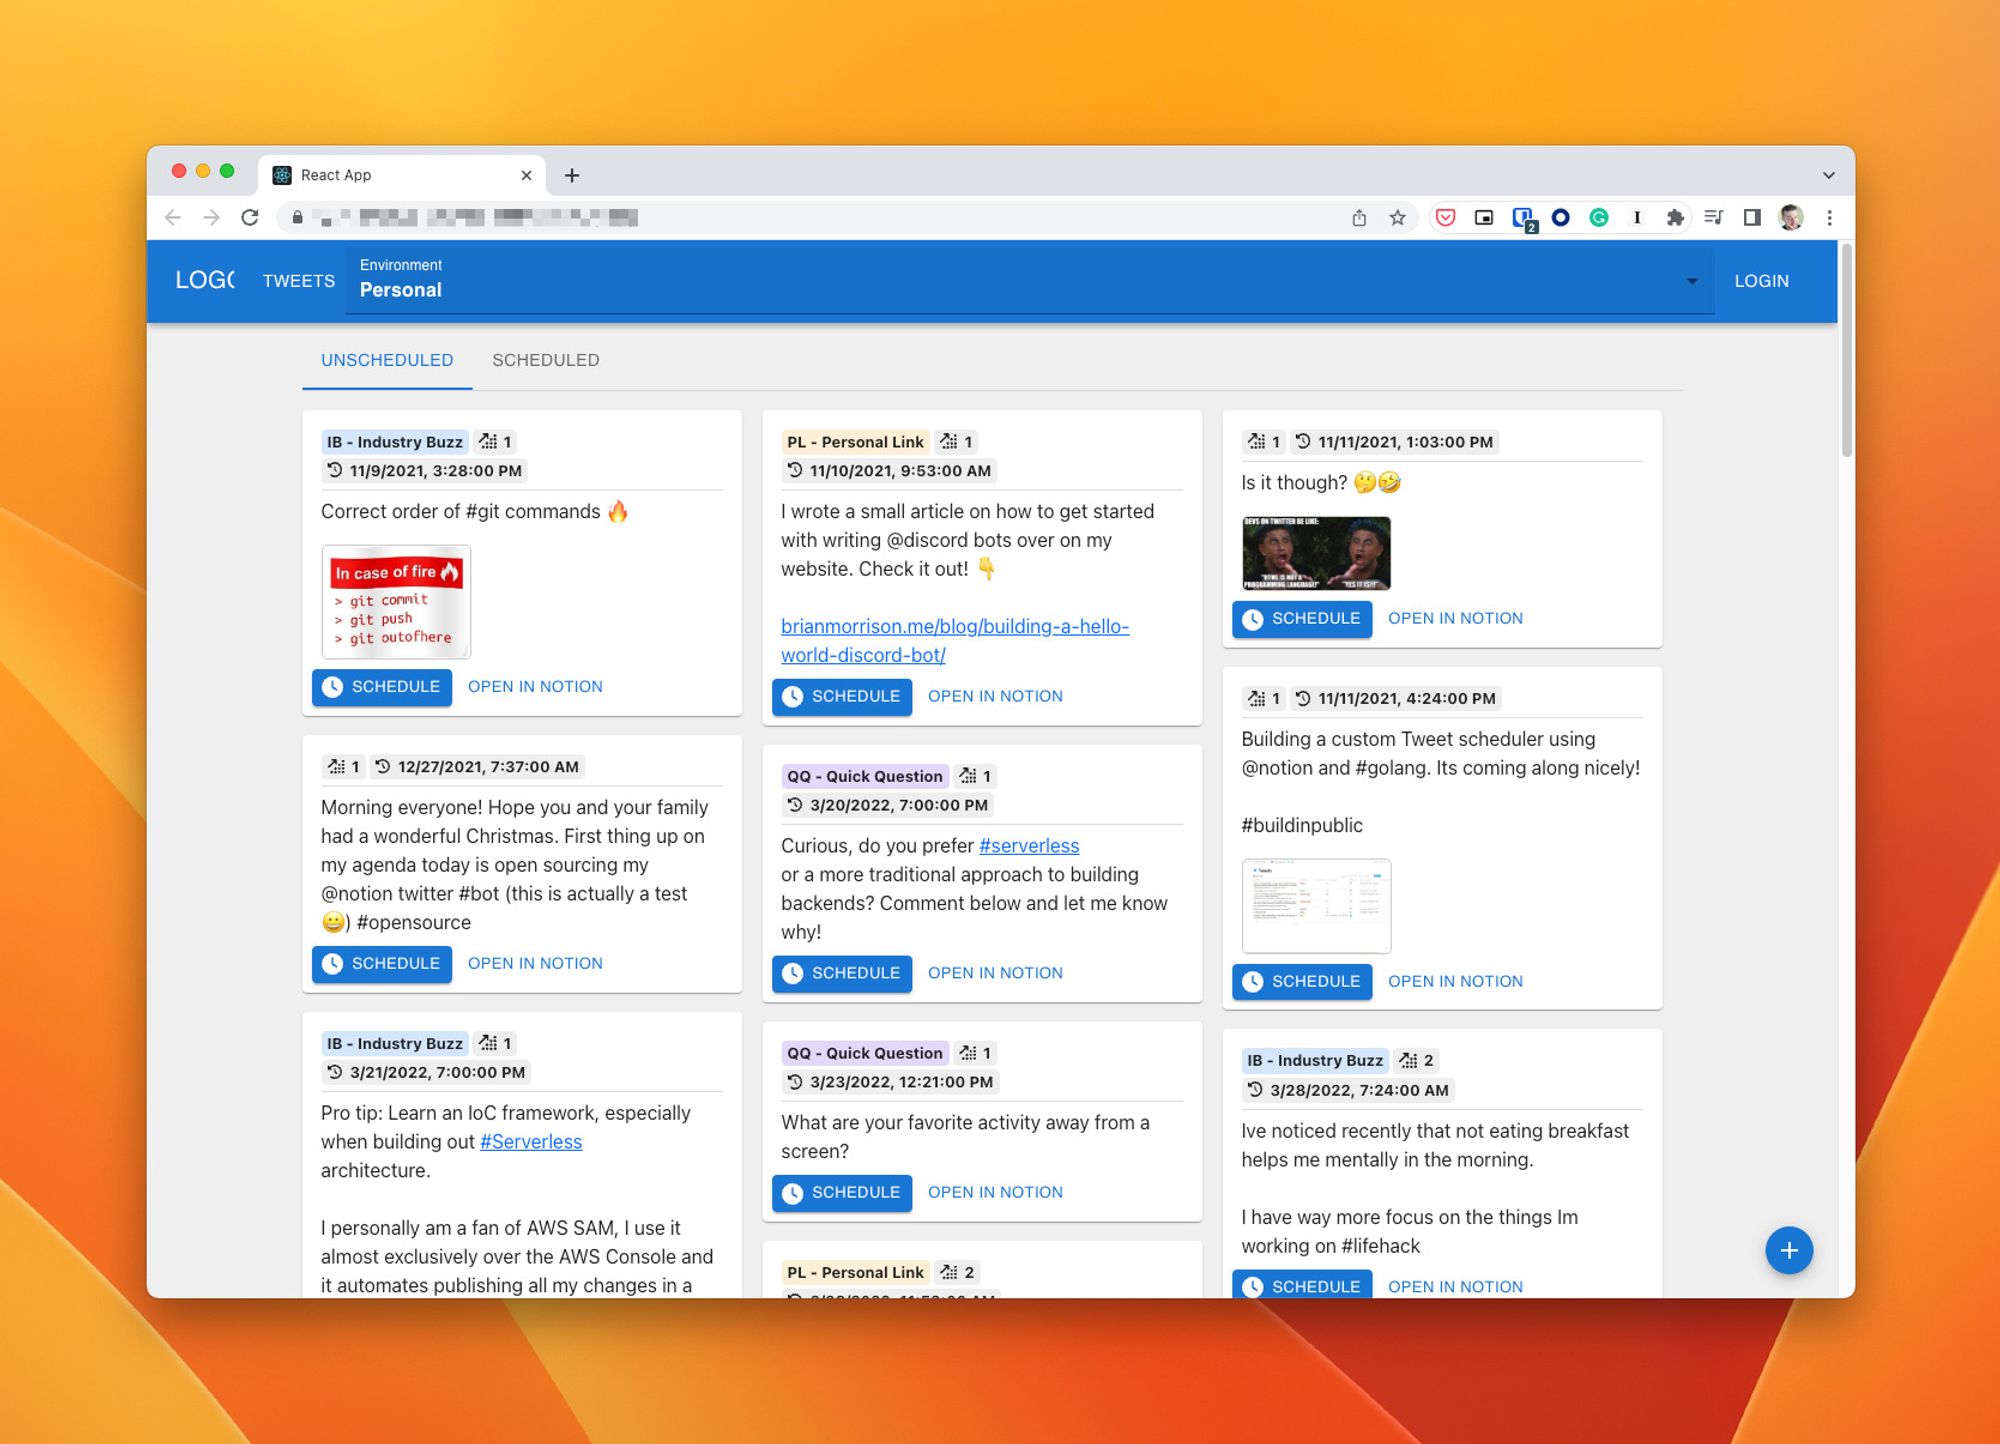2000x1444 pixels.
Task: Click LOGIN in the header
Action: [1761, 281]
